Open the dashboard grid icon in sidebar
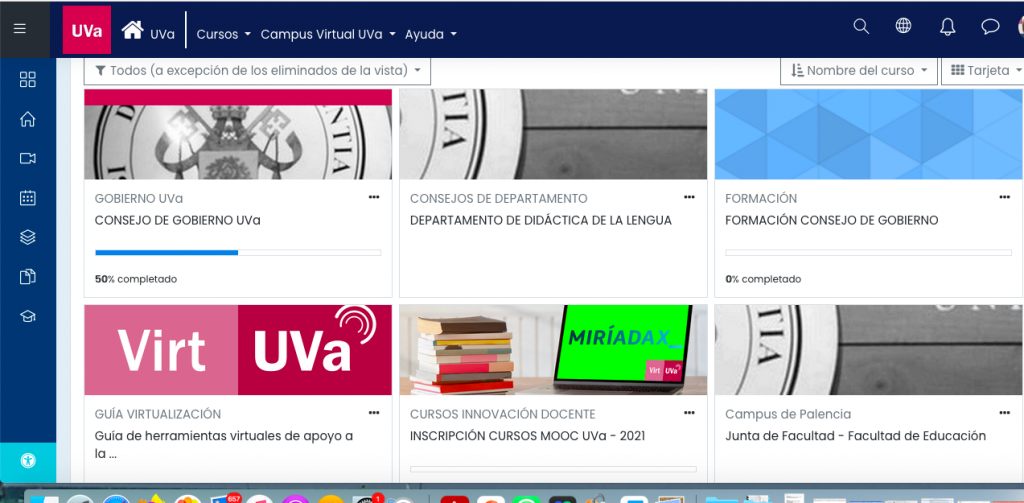 click(27, 80)
